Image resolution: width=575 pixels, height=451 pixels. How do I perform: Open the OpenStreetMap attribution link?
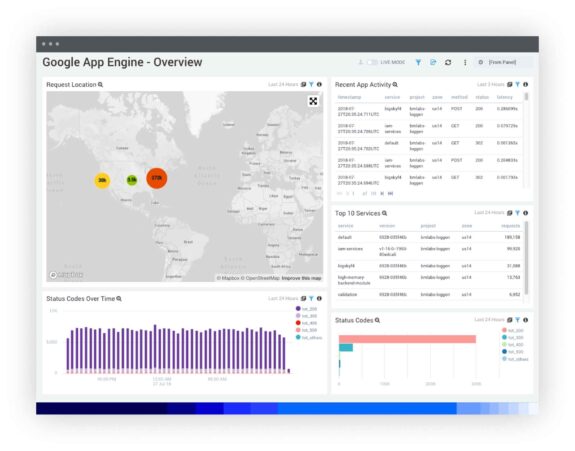point(260,278)
